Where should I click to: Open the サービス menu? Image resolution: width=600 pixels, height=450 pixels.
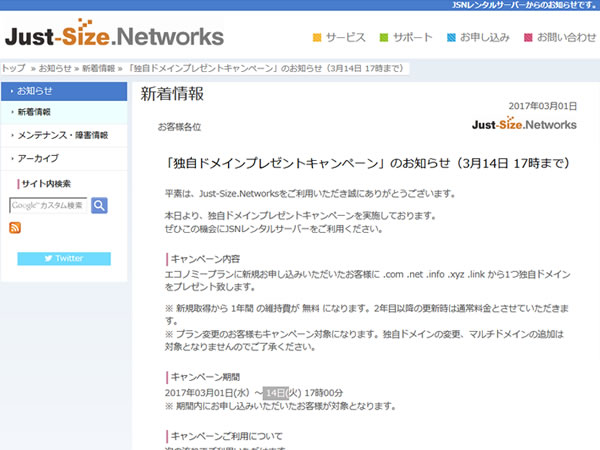tap(346, 38)
